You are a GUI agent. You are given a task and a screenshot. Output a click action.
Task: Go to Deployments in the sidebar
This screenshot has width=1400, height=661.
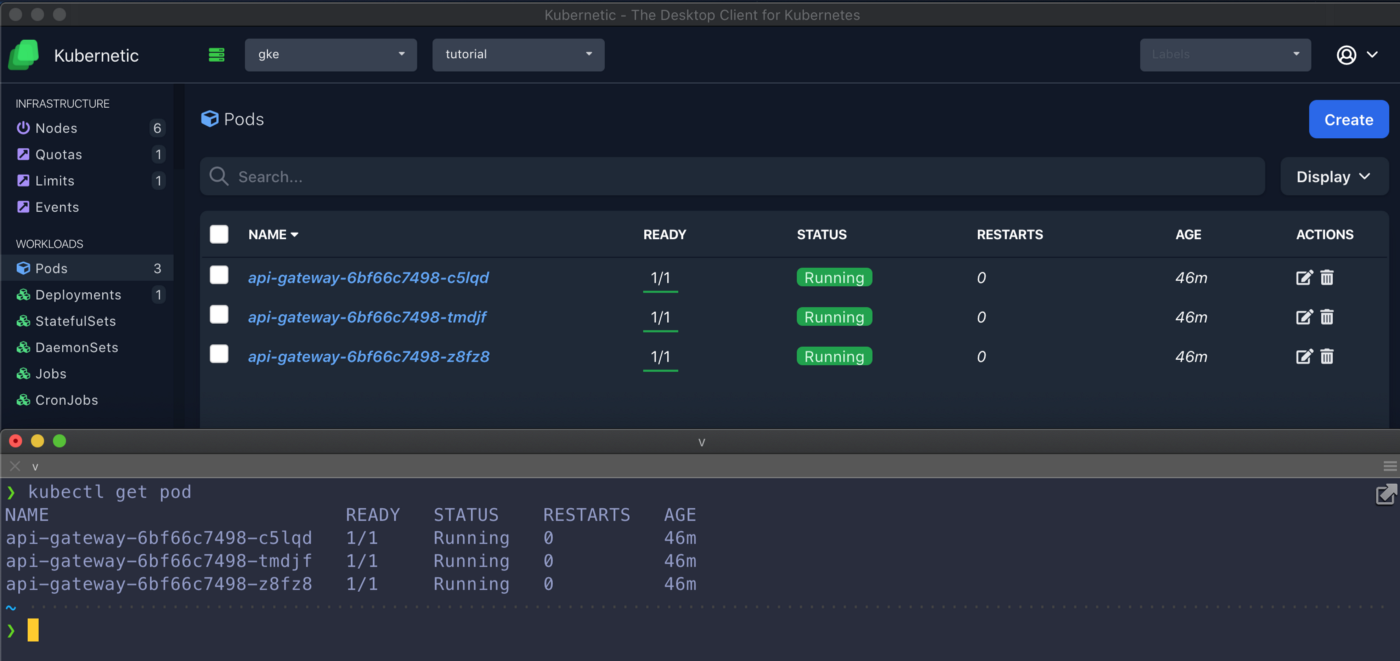pos(78,295)
